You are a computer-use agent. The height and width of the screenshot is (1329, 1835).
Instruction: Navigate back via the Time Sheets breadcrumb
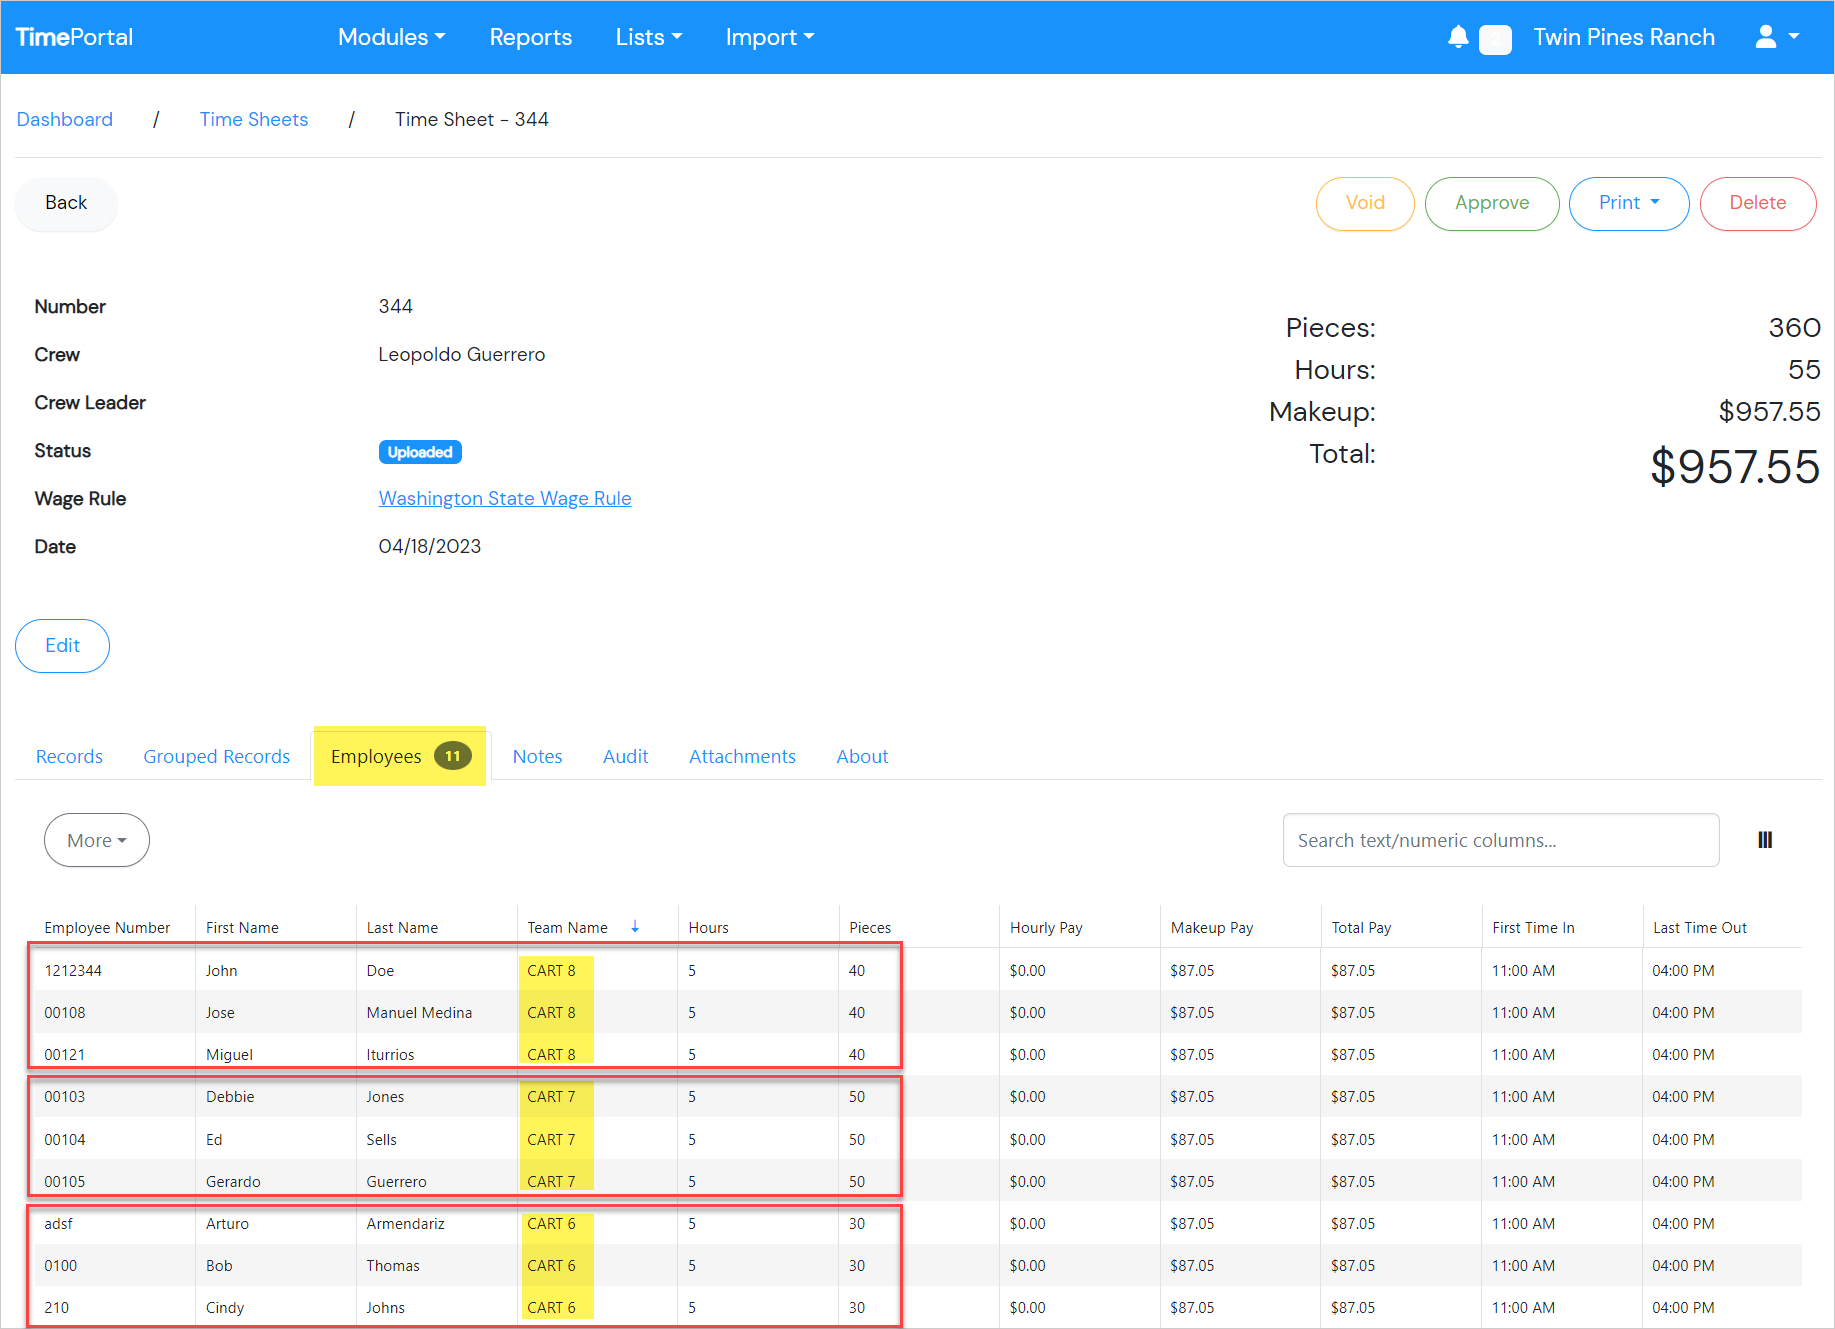(x=253, y=119)
